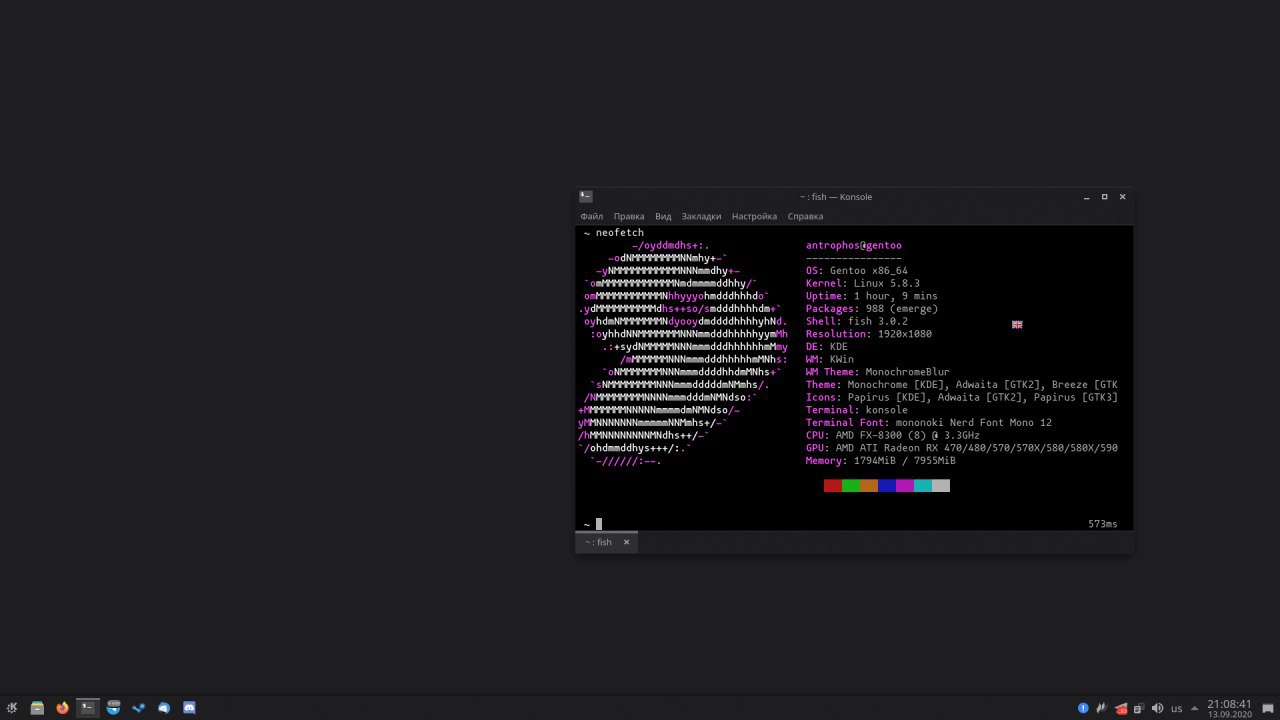Minimize the Konsole window
This screenshot has width=1280, height=720.
(1087, 197)
